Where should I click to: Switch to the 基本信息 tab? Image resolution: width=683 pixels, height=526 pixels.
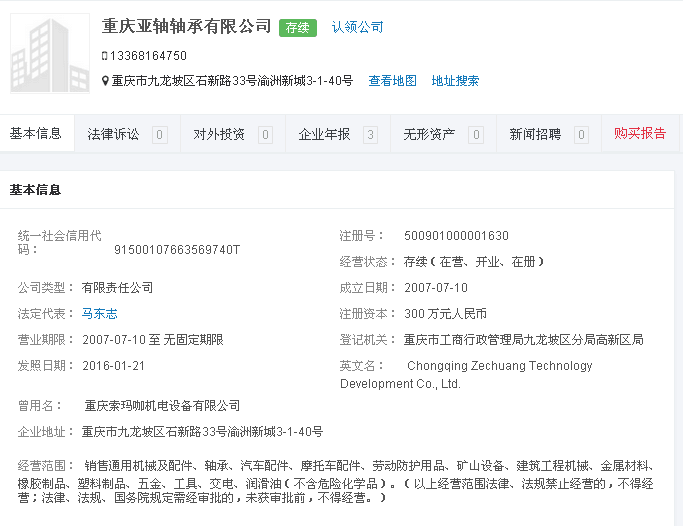pos(36,134)
